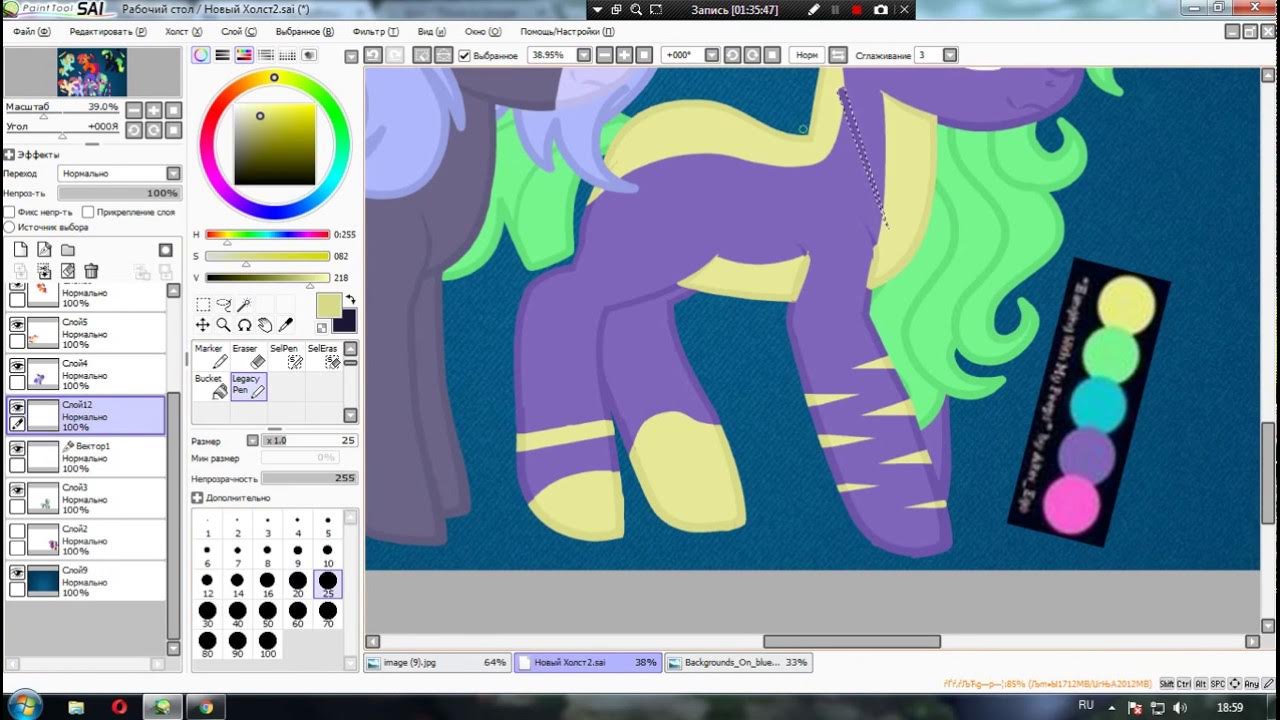Screen dimensions: 1280x720
Task: Adjust the layer Непроз-ть opacity slider
Action: point(119,193)
